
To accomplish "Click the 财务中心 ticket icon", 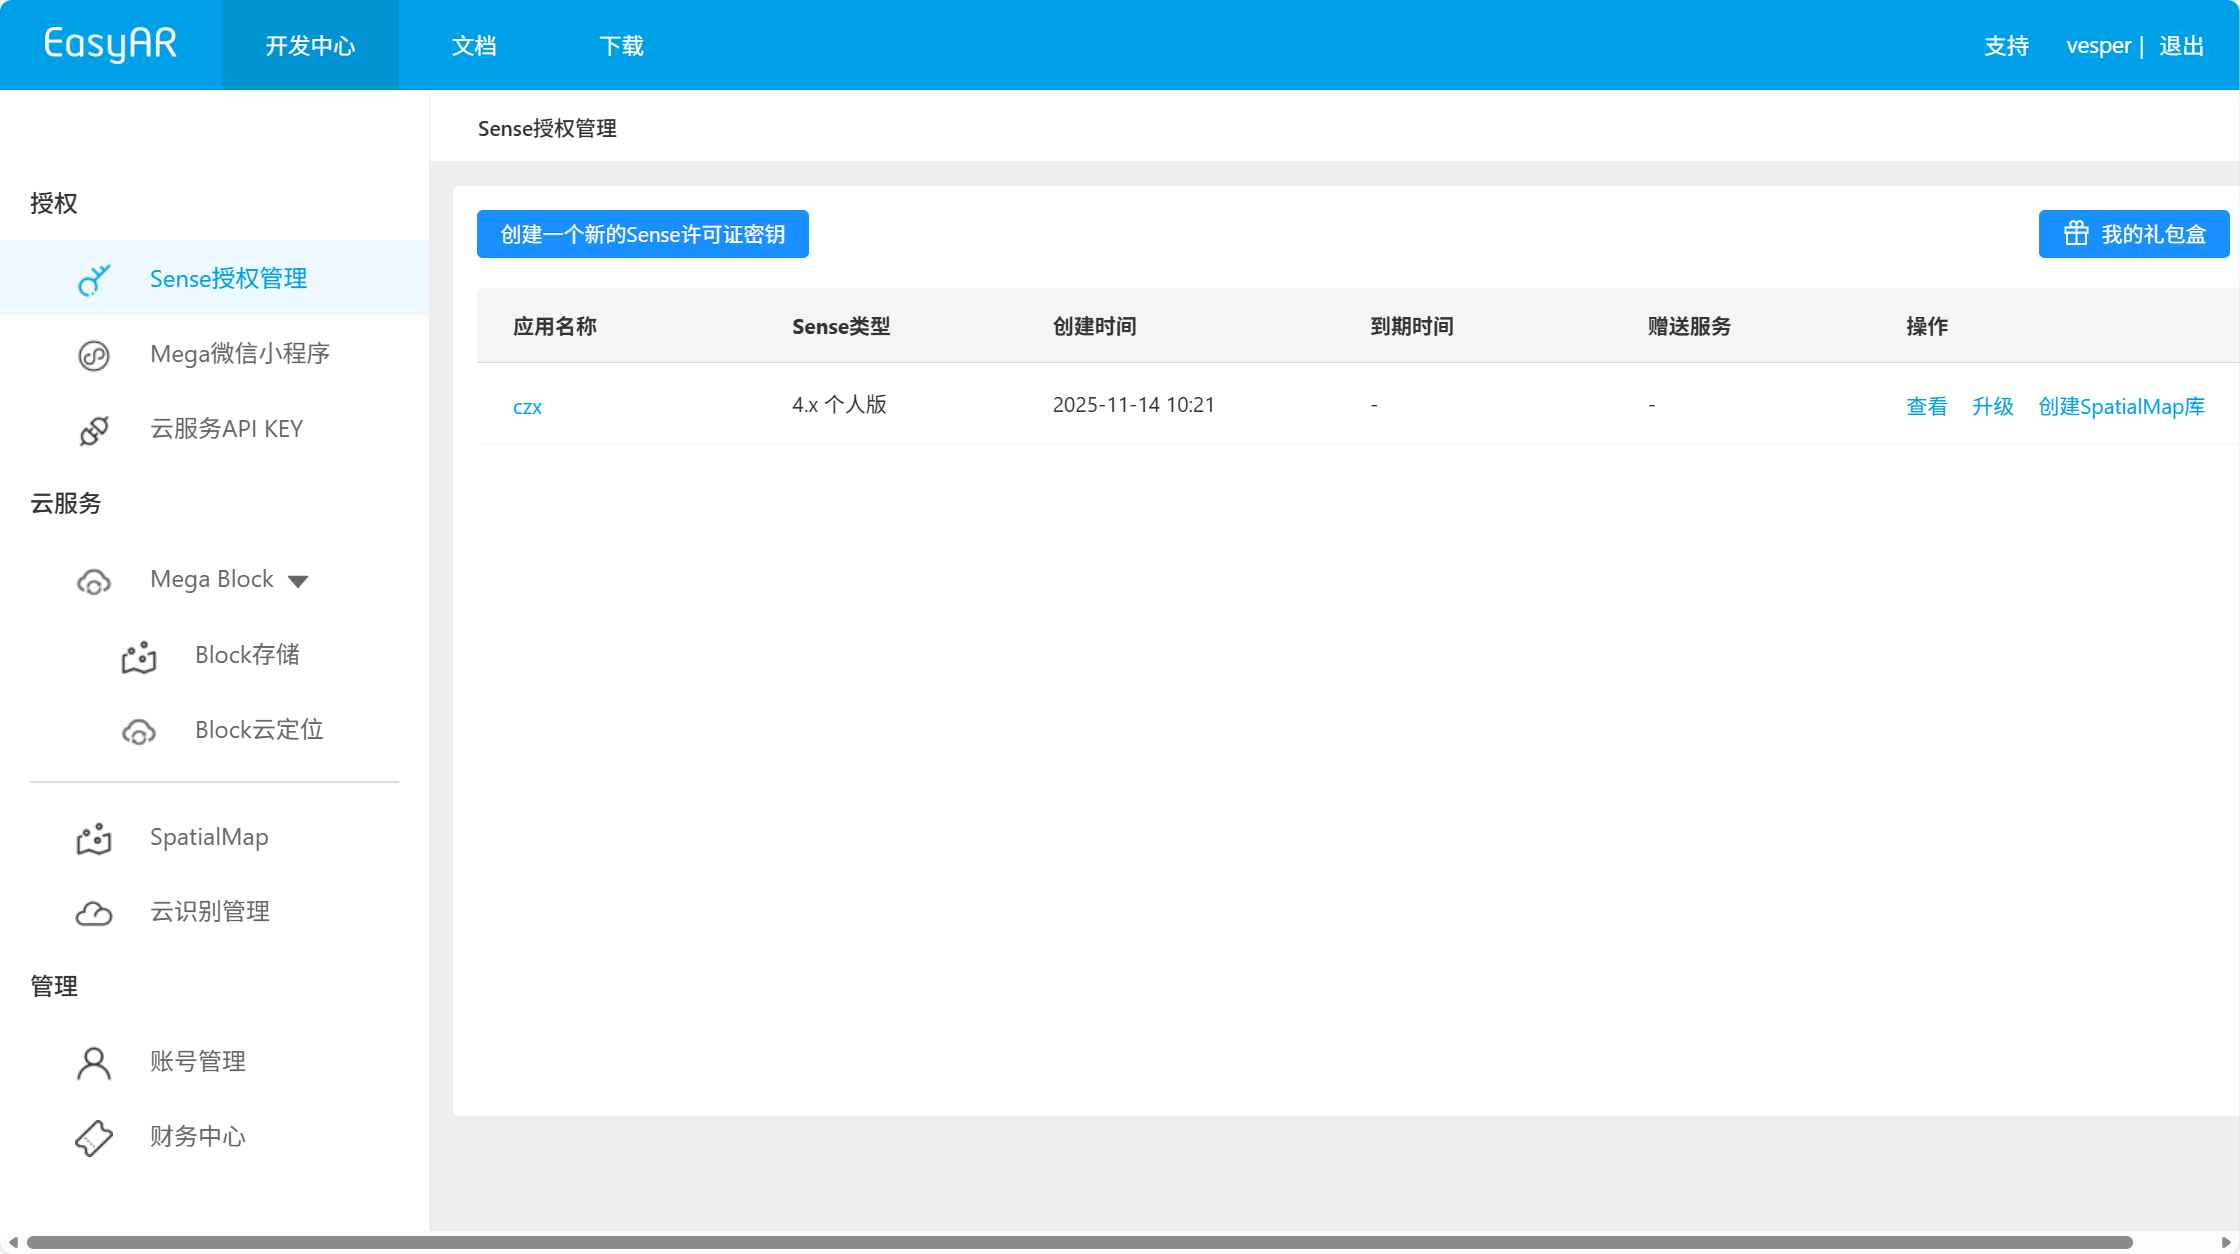I will point(94,1138).
